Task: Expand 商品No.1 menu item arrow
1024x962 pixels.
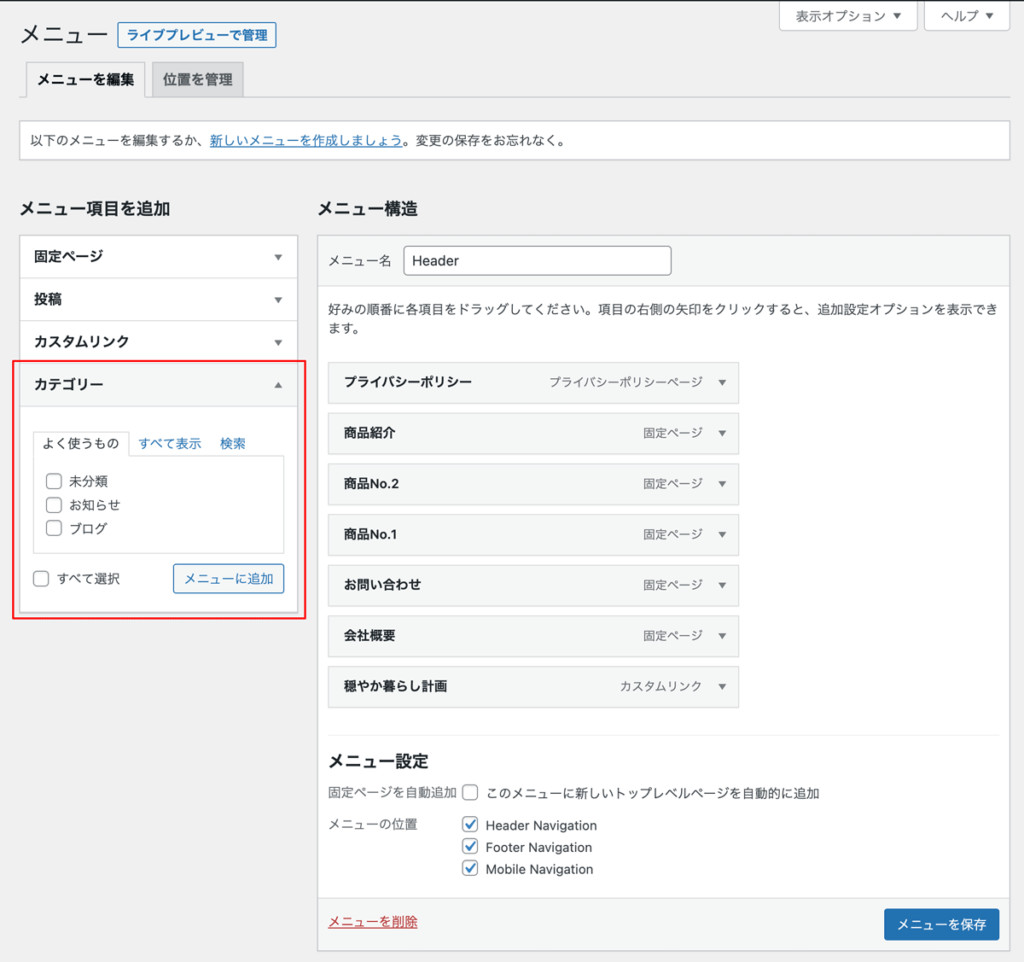Action: click(x=722, y=534)
